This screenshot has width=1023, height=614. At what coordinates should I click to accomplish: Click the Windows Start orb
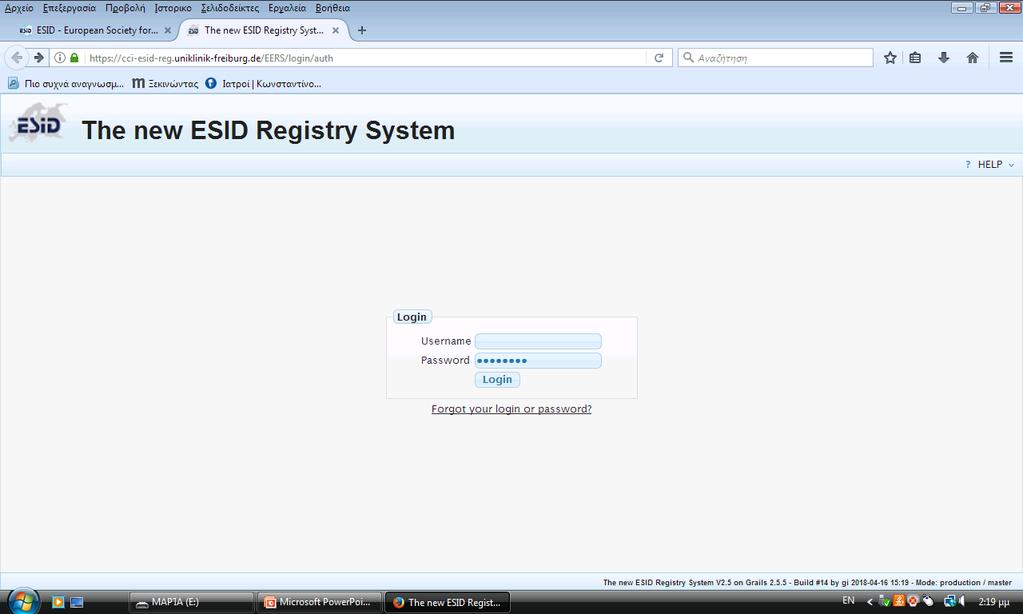pos(23,601)
